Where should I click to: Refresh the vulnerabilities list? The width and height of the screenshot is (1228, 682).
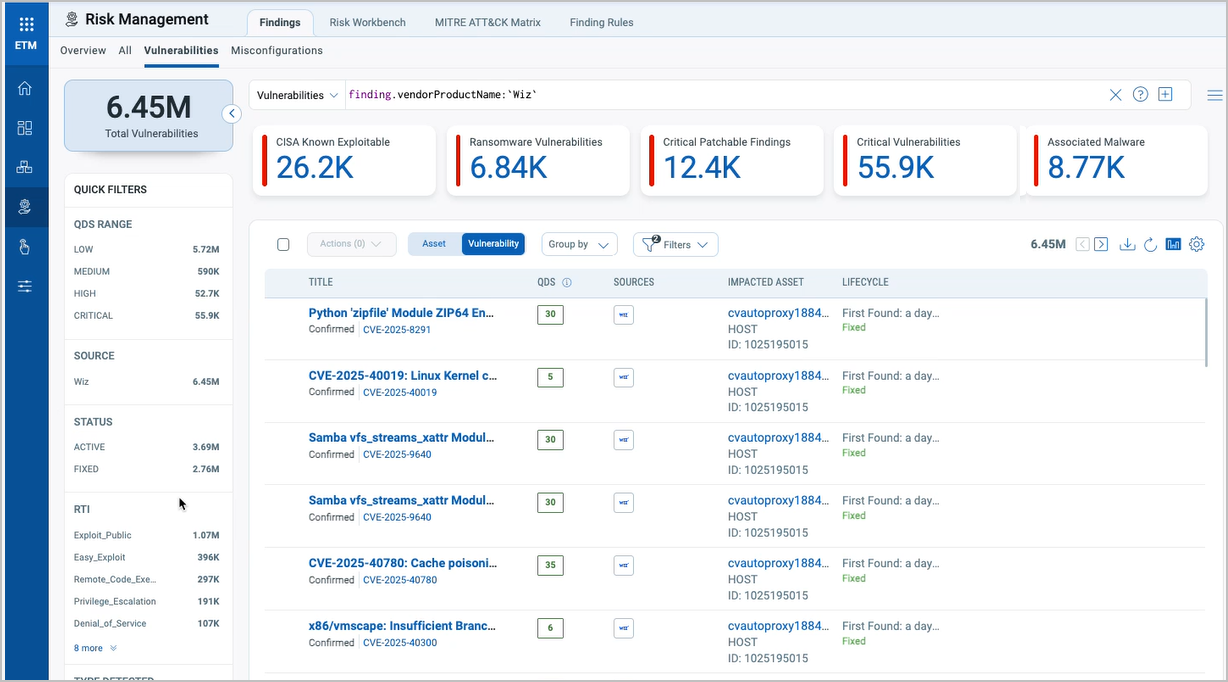pyautogui.click(x=1150, y=244)
